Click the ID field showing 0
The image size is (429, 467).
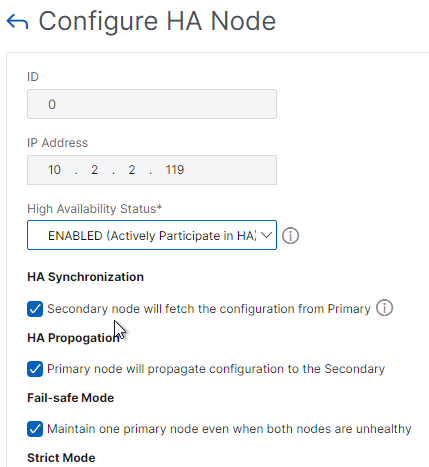(x=152, y=104)
